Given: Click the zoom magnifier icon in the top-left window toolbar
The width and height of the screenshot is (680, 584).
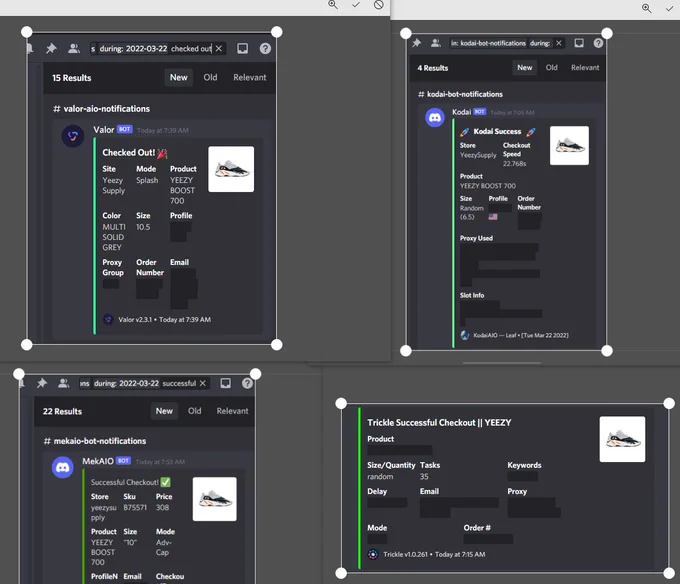Looking at the screenshot, I should pyautogui.click(x=333, y=5).
